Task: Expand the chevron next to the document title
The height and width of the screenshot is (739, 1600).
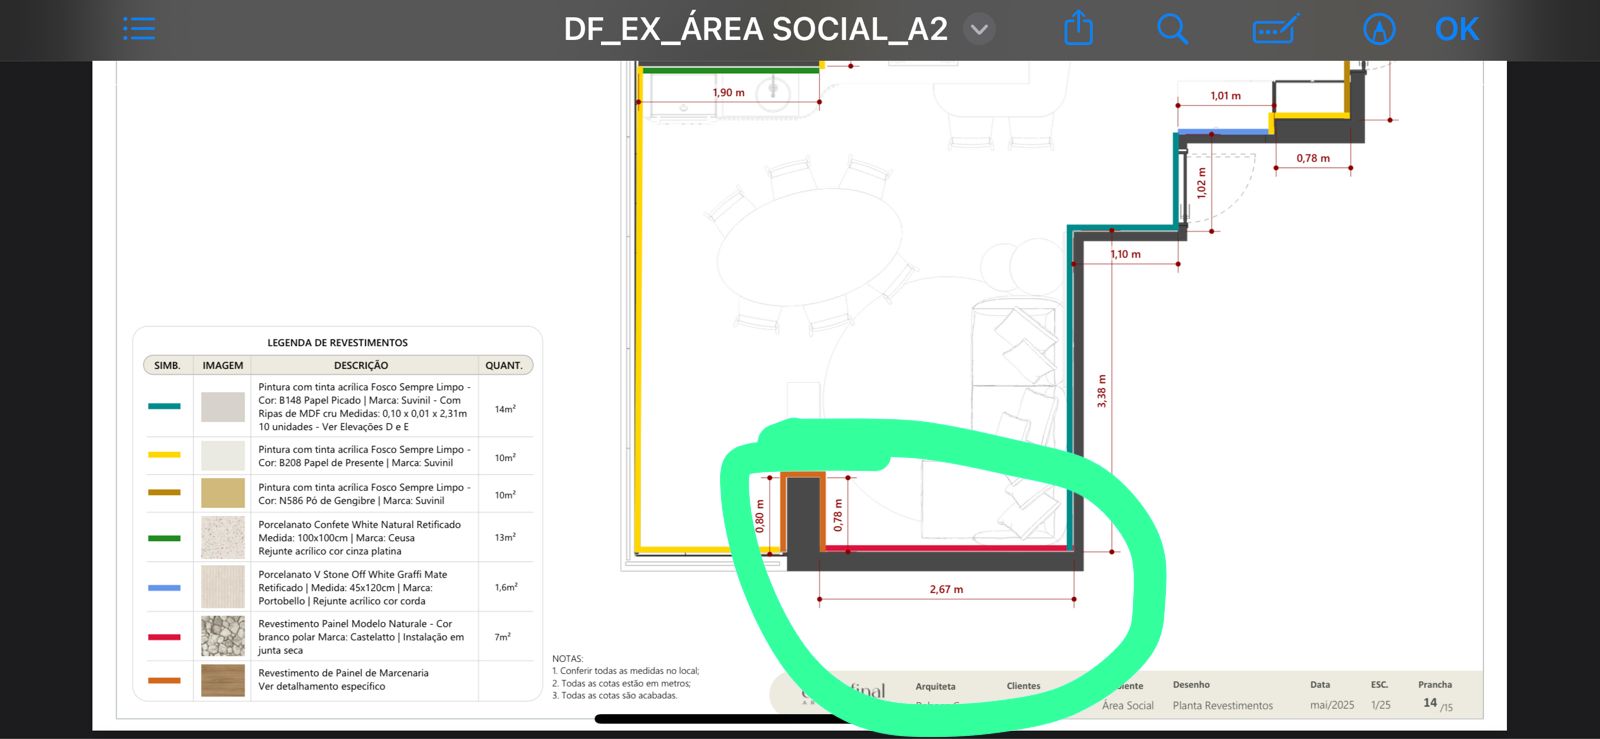Action: [x=979, y=29]
